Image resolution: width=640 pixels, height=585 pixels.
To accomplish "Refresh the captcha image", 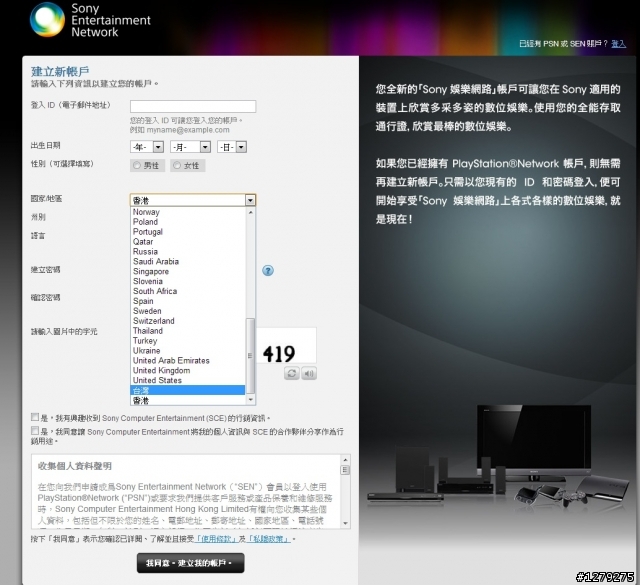I will pos(291,373).
